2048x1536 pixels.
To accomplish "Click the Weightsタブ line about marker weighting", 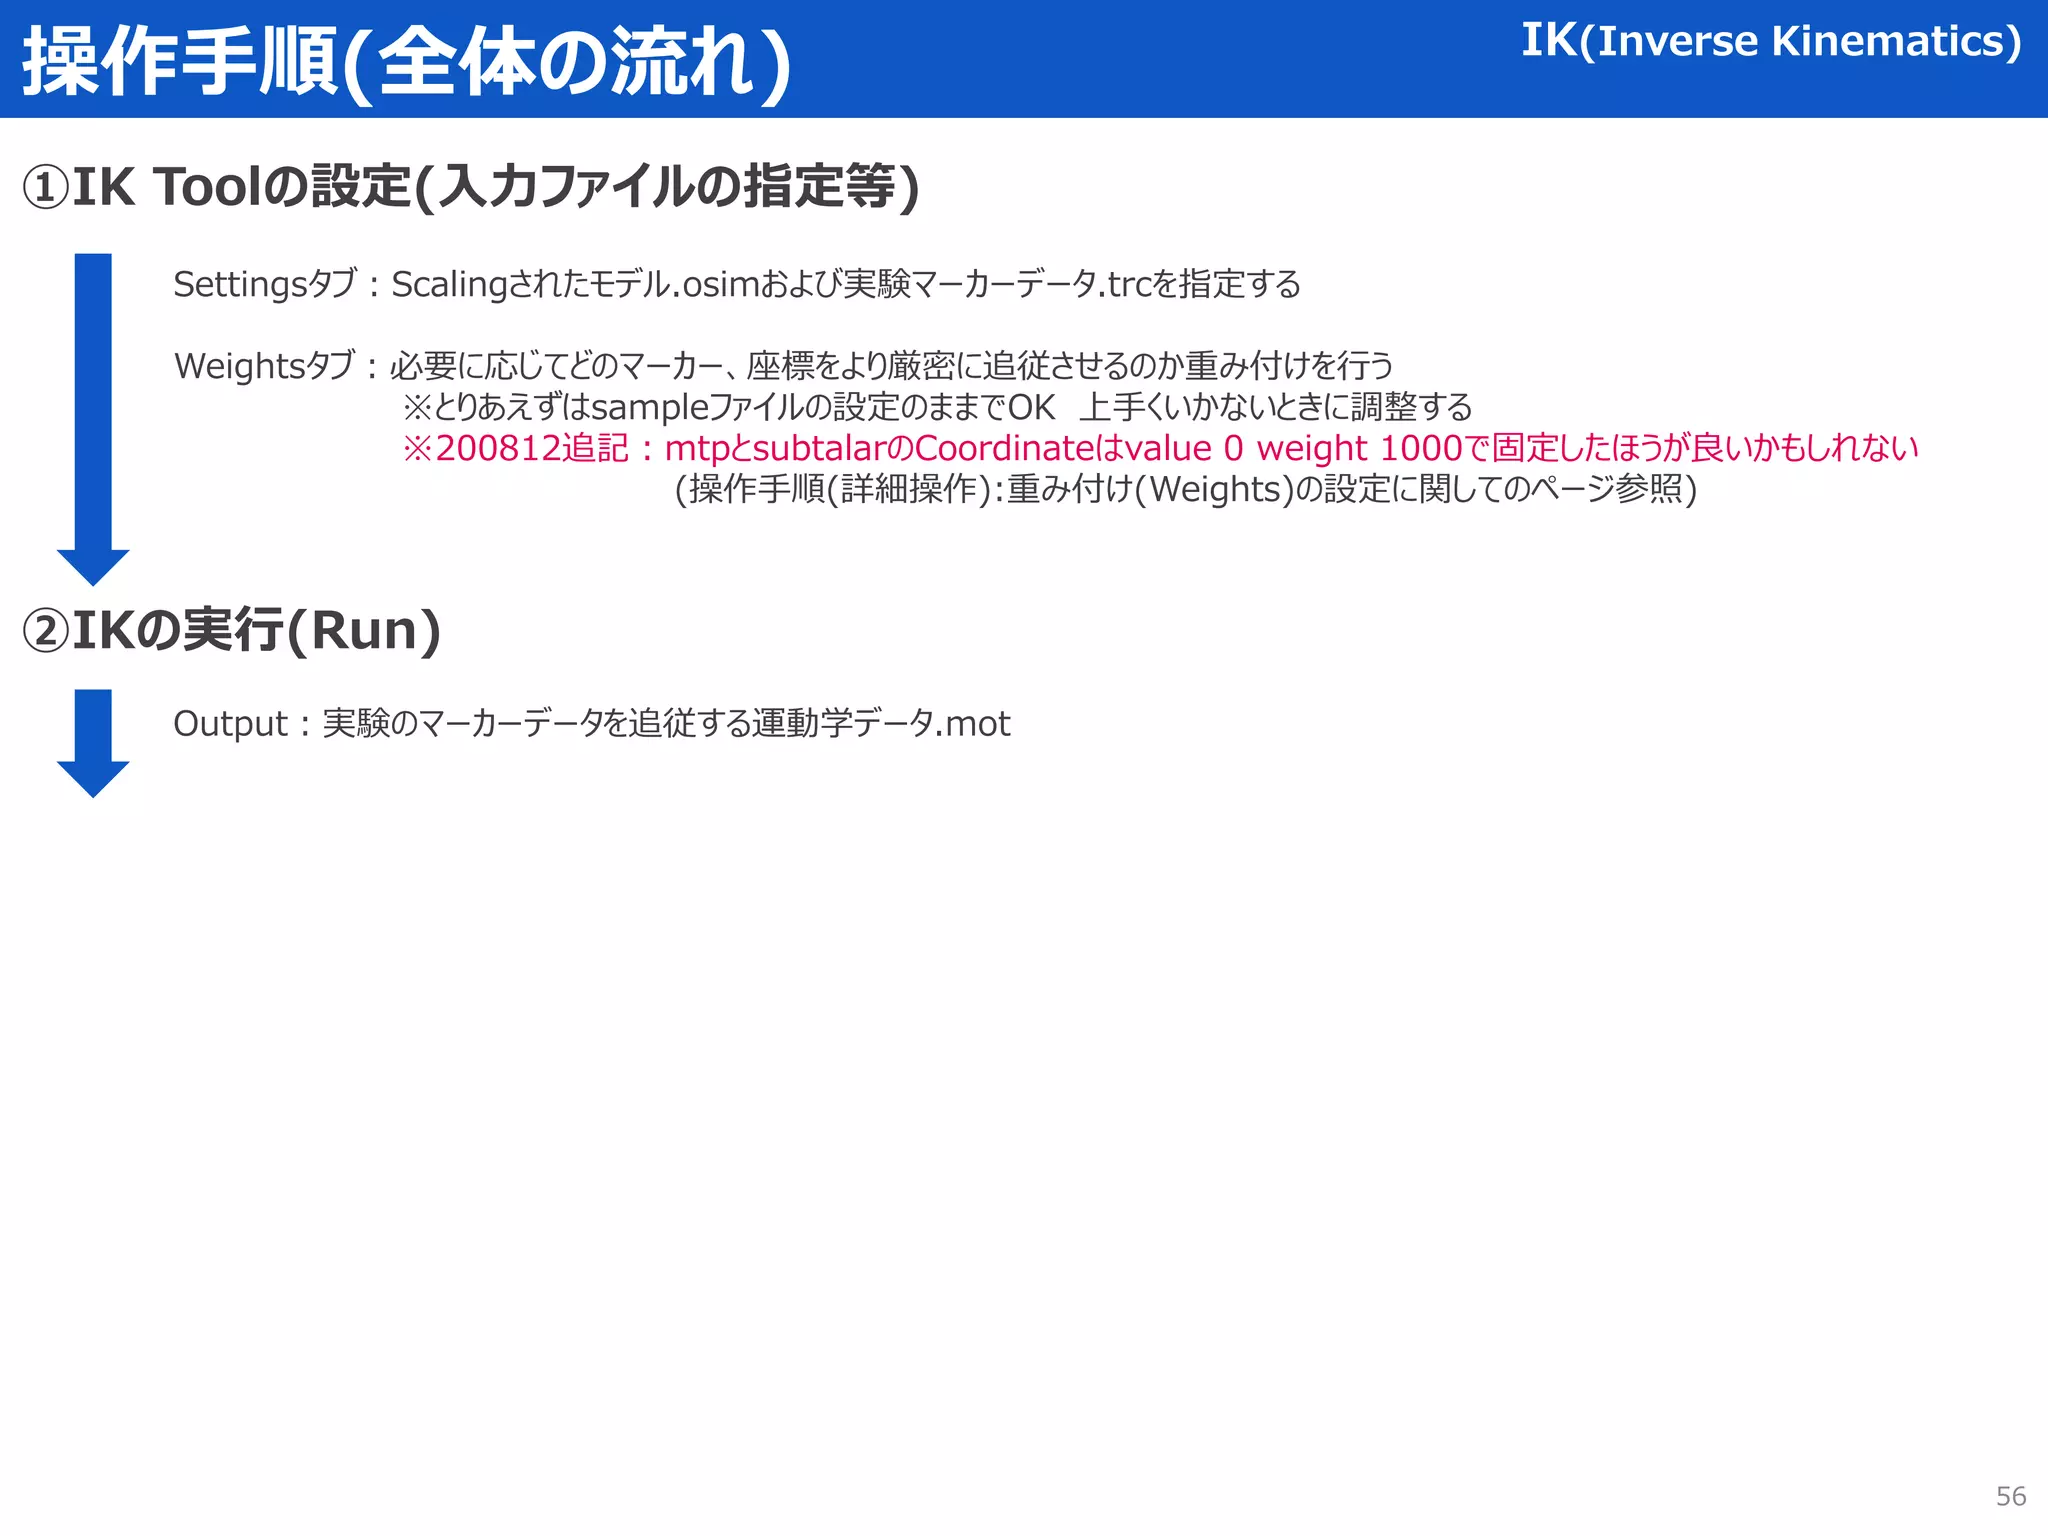I will pos(783,366).
